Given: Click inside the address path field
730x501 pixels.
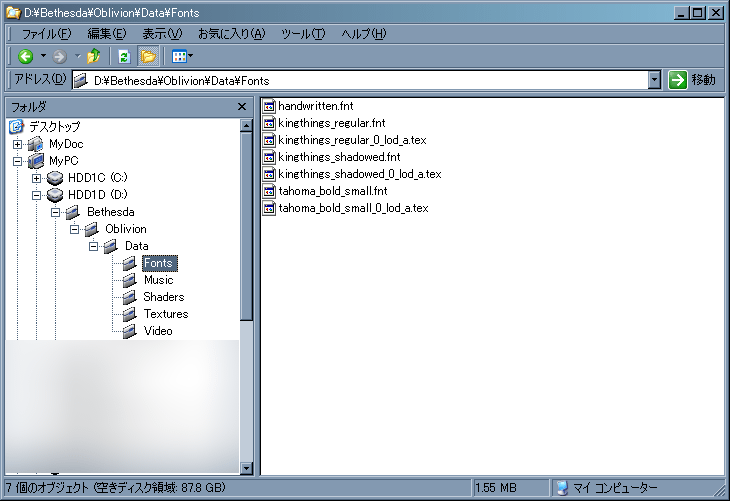Looking at the screenshot, I should point(370,80).
